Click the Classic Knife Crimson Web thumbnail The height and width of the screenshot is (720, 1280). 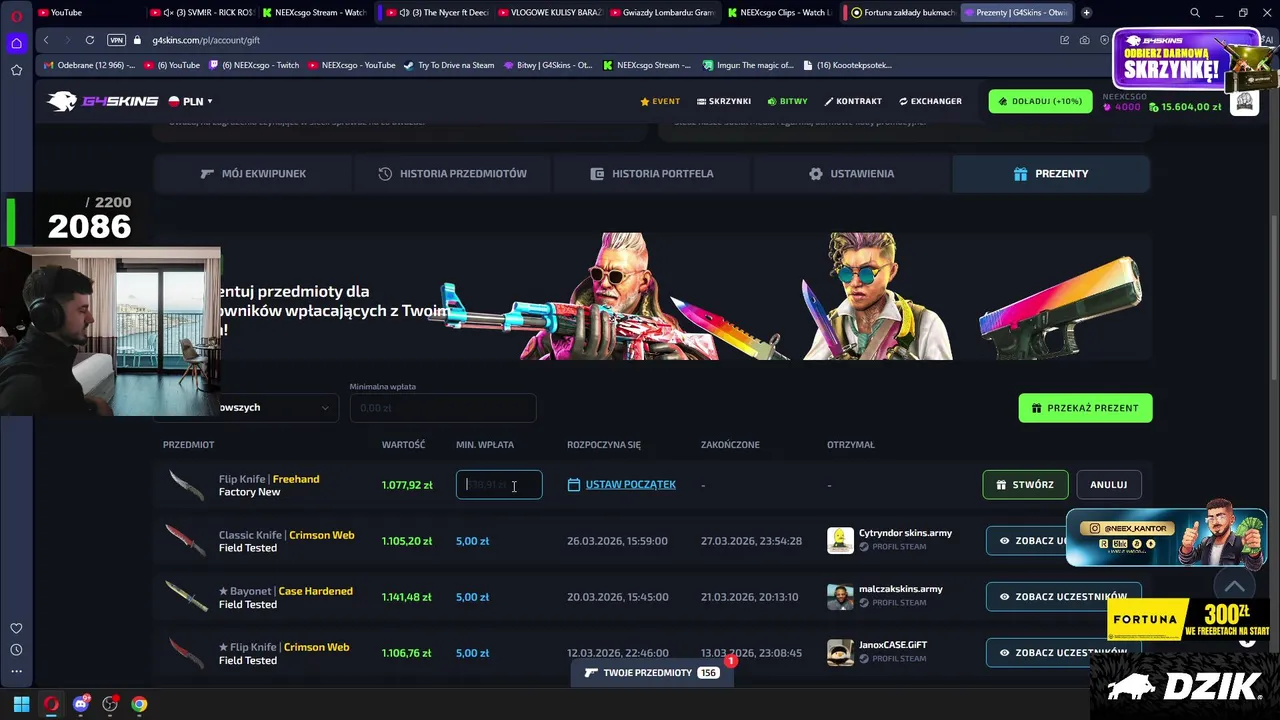coord(187,541)
